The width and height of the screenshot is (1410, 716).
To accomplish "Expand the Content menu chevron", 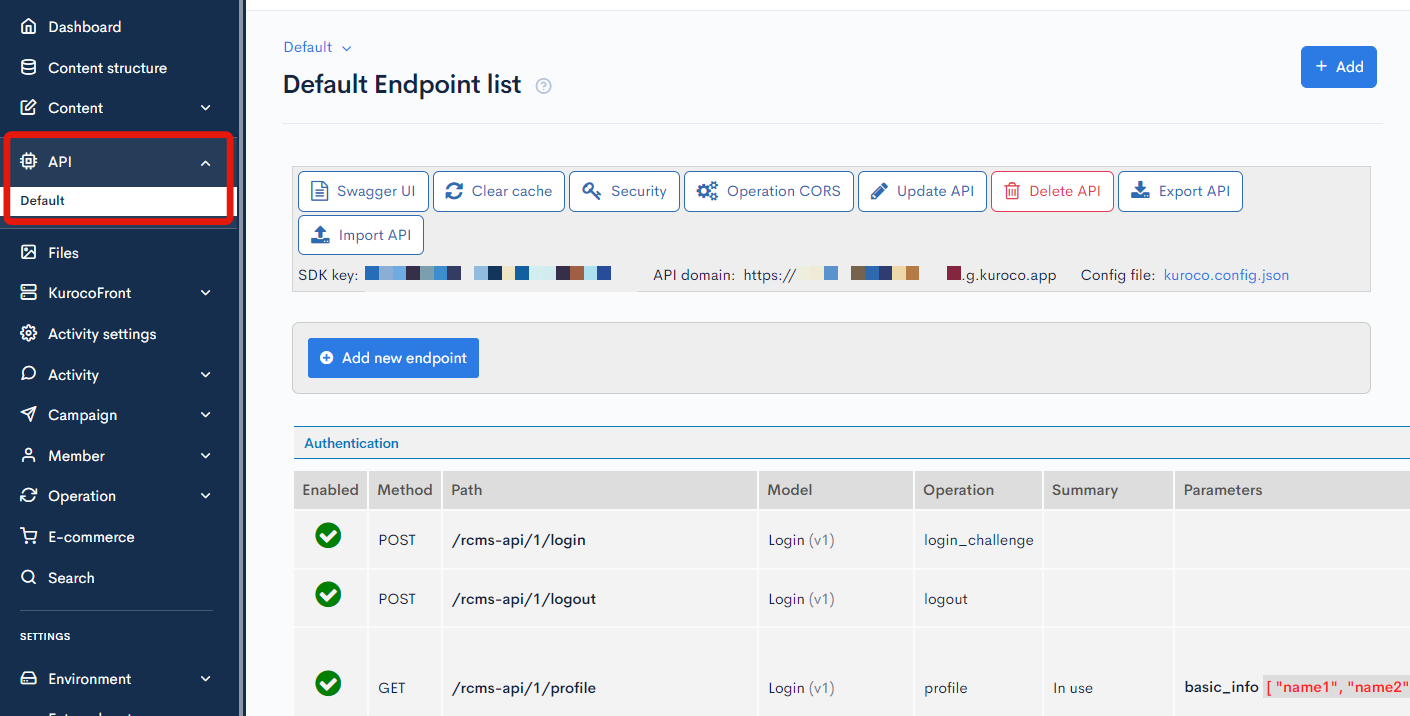I will coord(206,108).
